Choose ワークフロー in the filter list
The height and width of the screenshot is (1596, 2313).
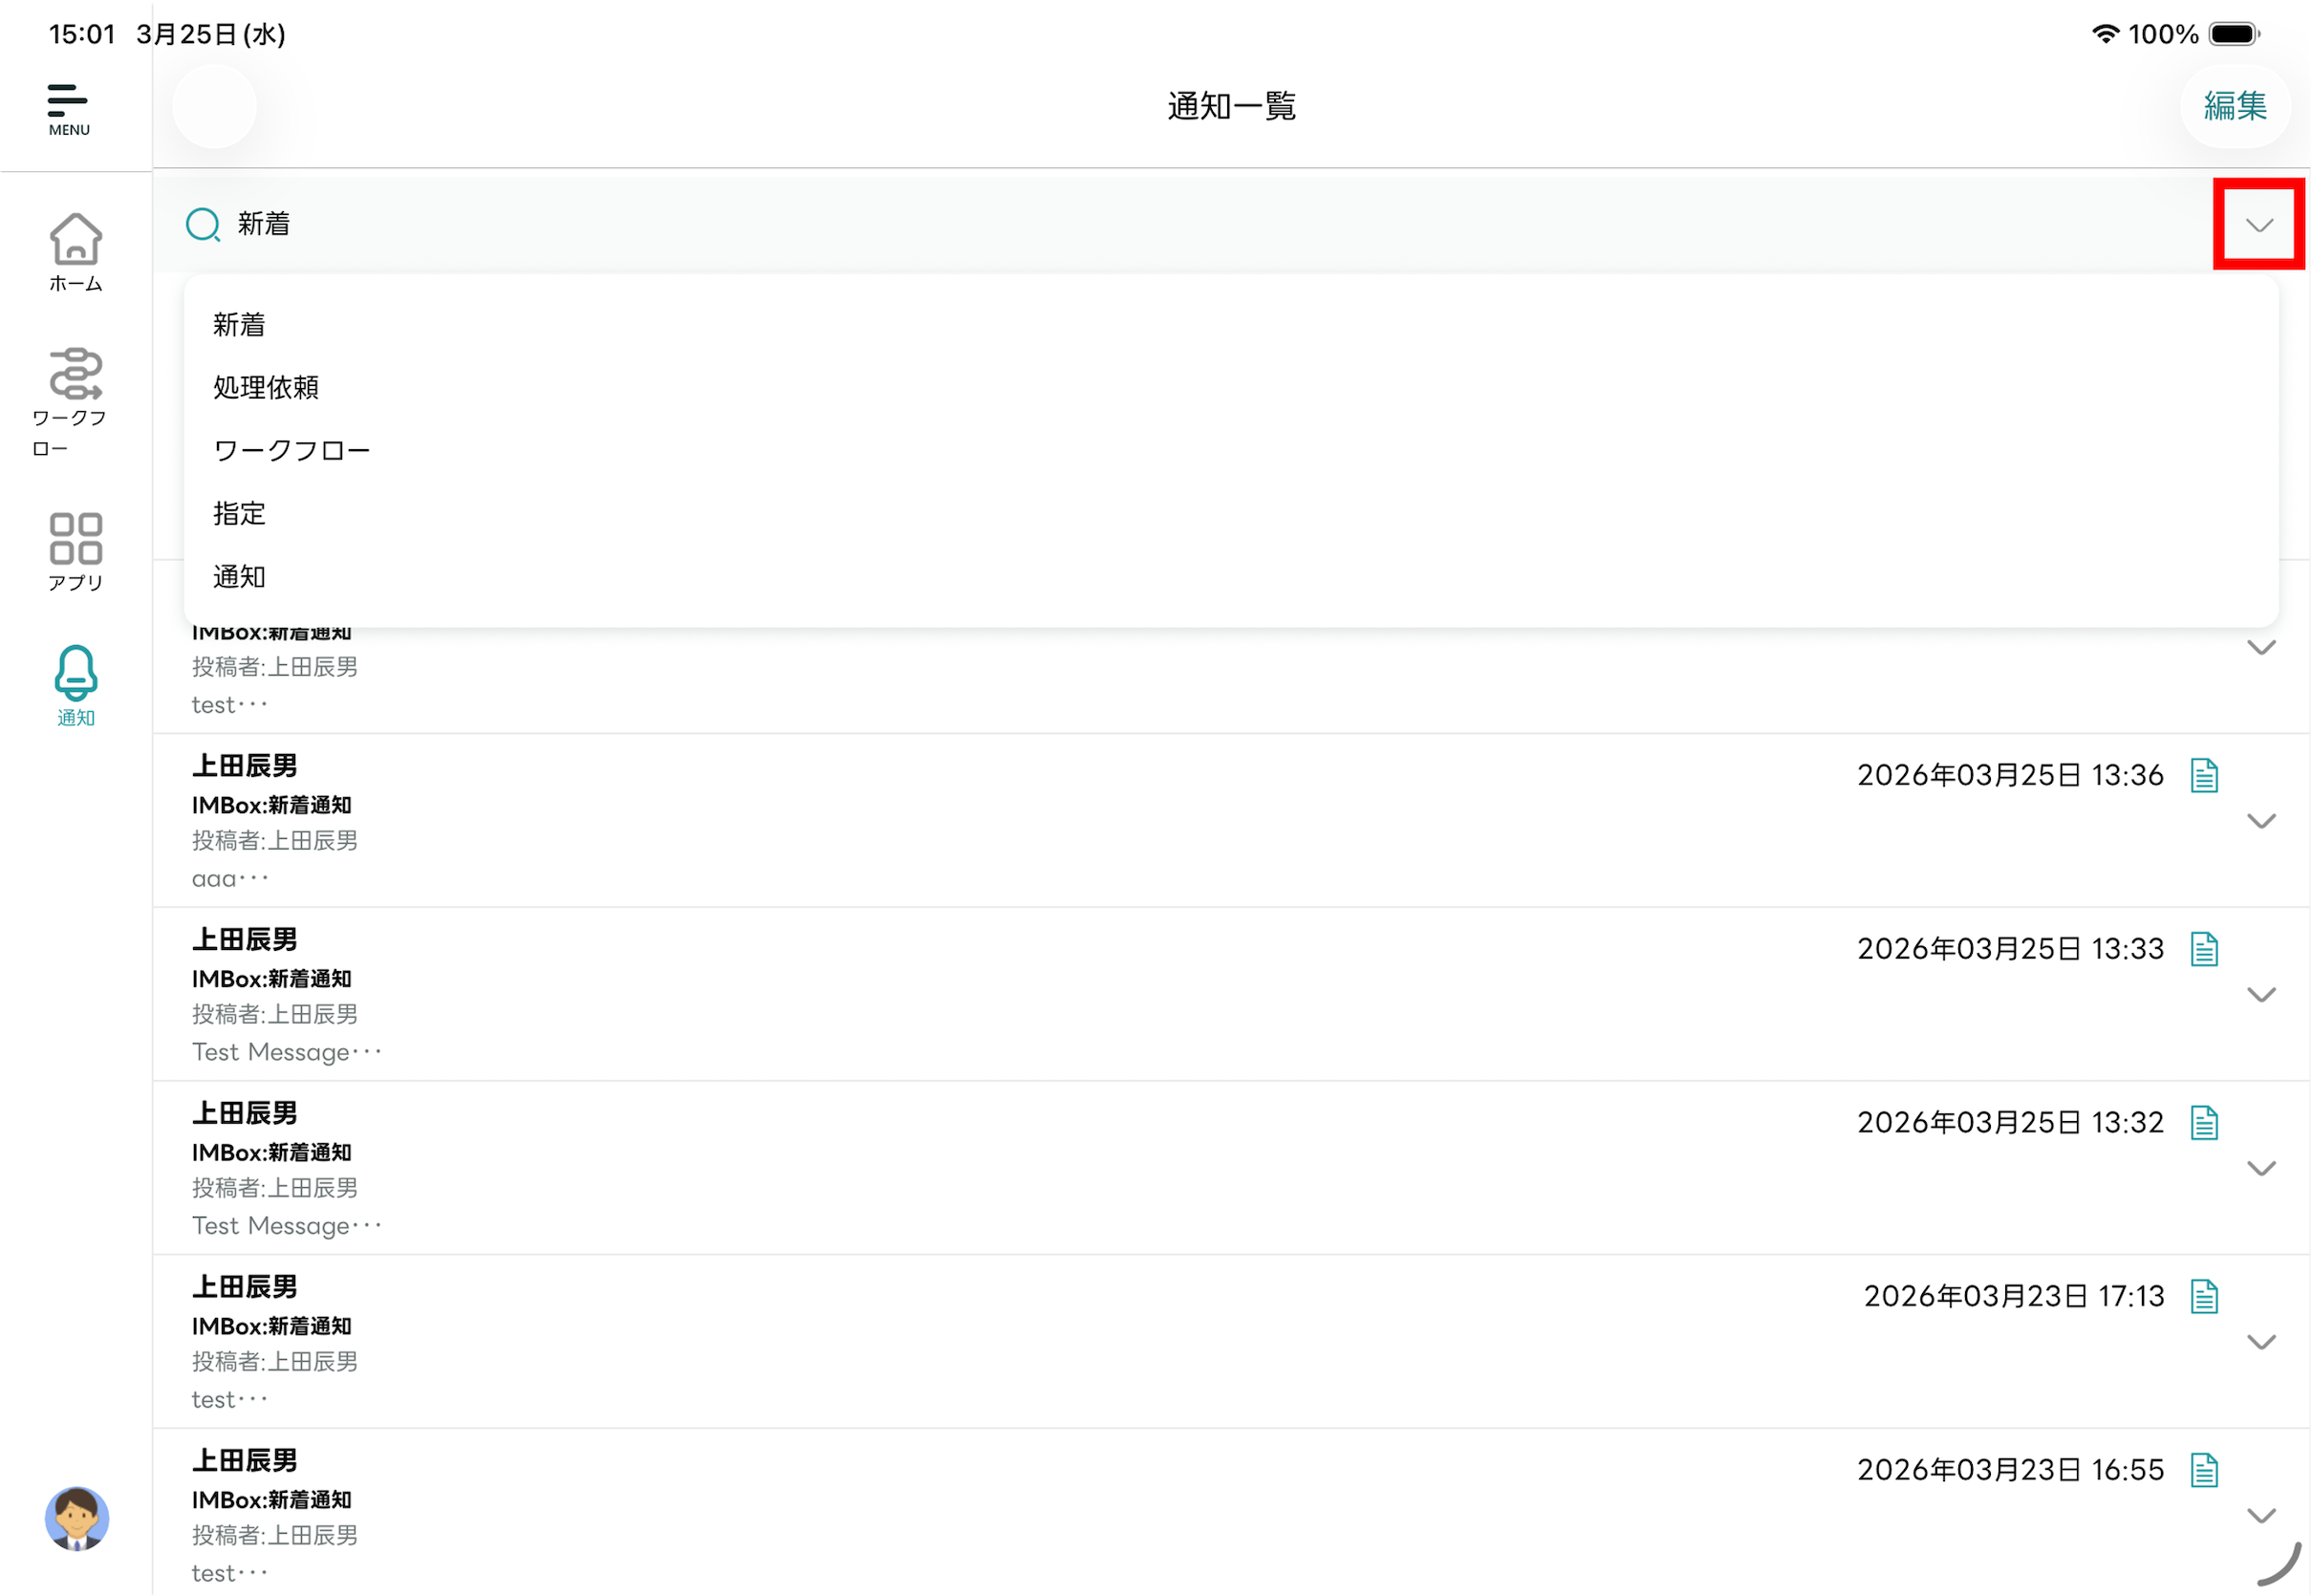(292, 451)
